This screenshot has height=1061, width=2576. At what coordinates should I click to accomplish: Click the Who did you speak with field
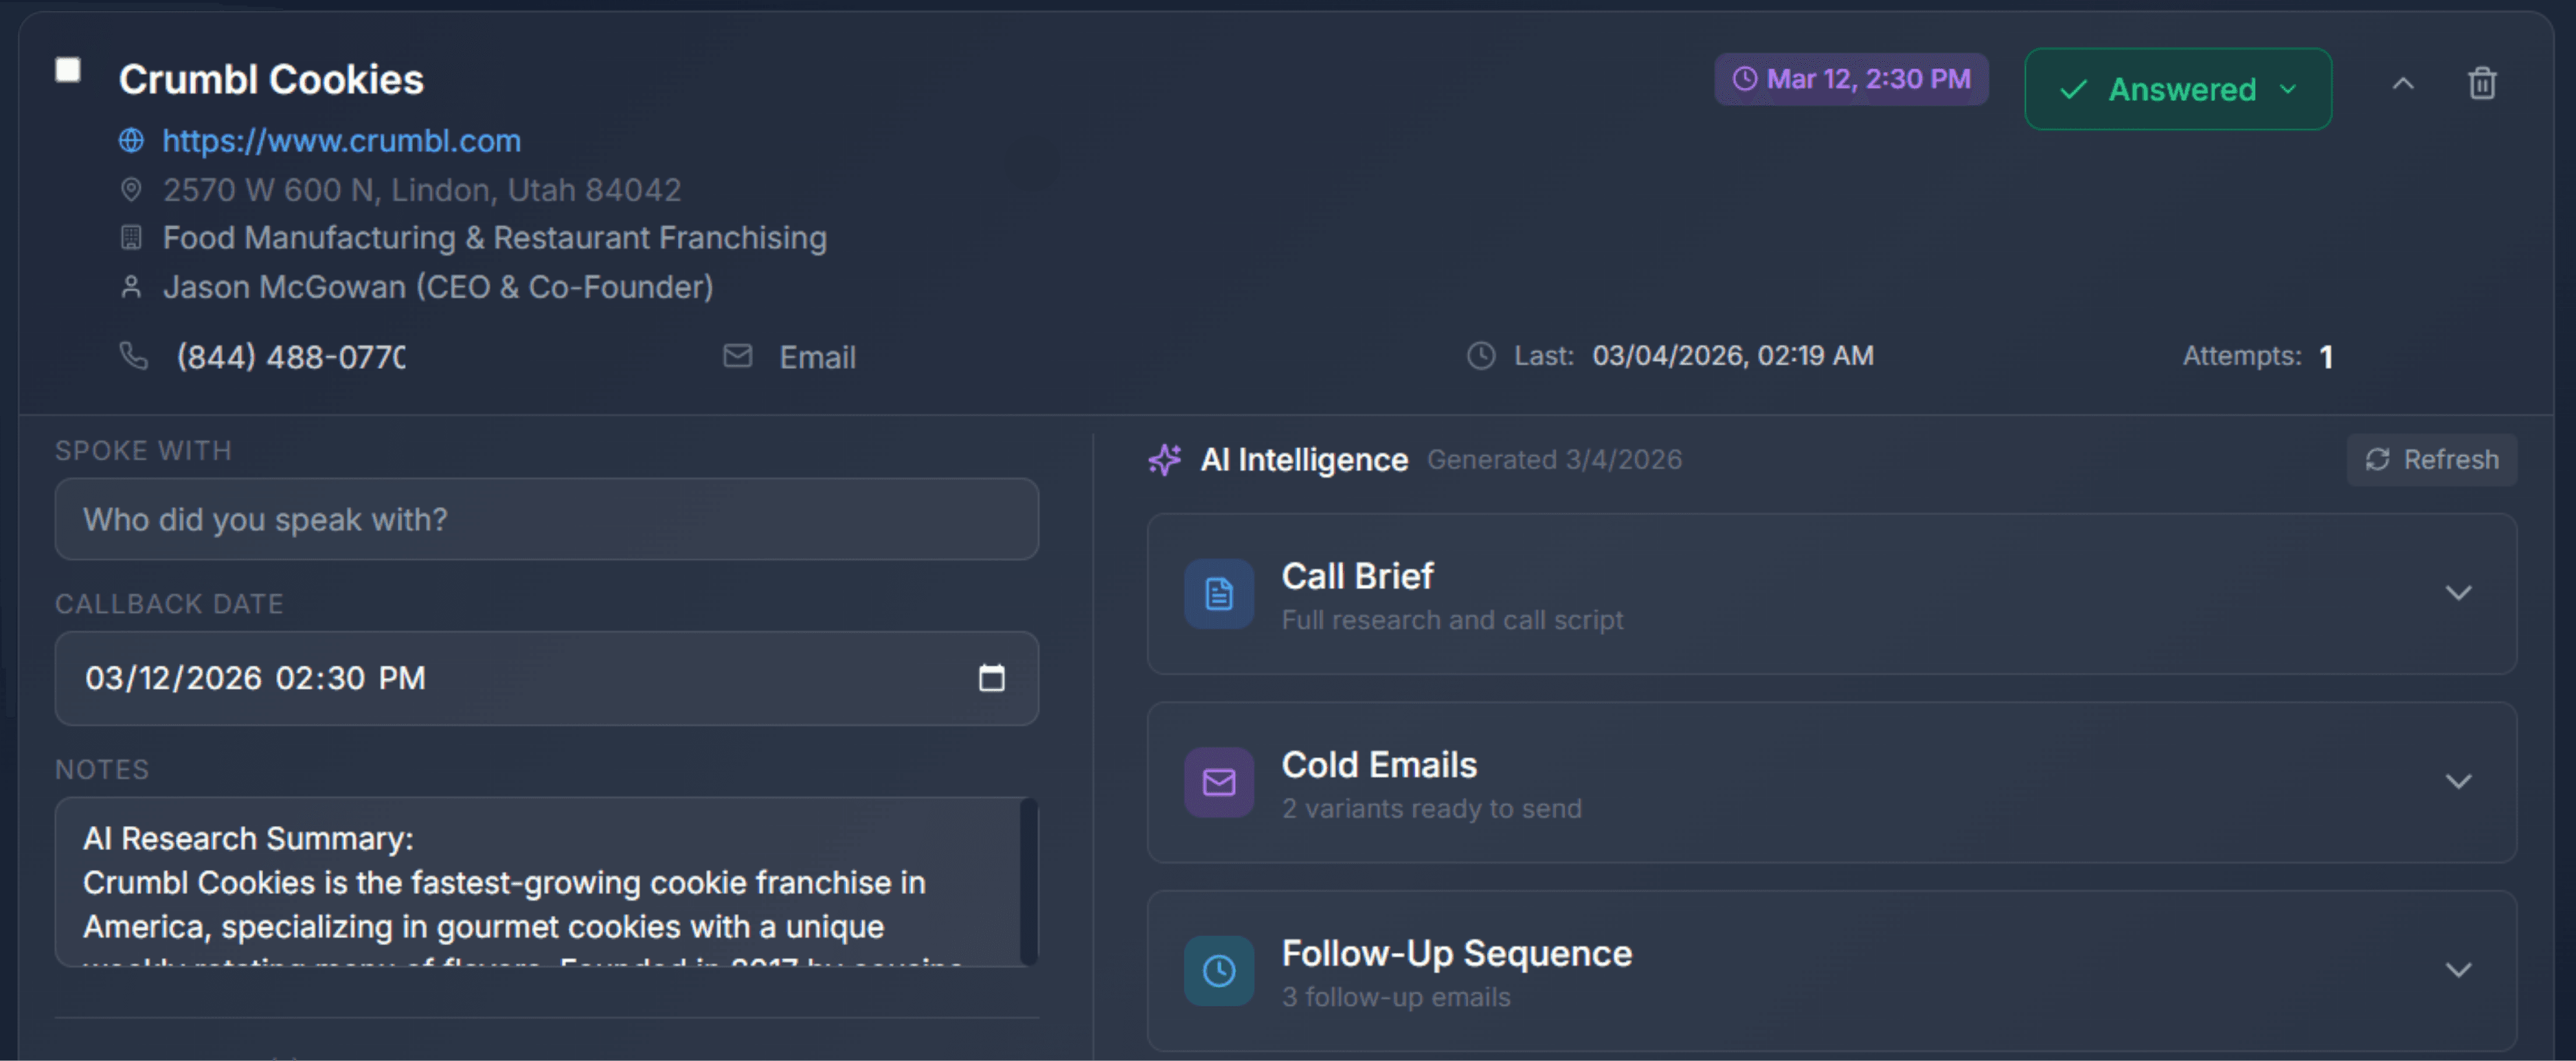click(x=546, y=519)
